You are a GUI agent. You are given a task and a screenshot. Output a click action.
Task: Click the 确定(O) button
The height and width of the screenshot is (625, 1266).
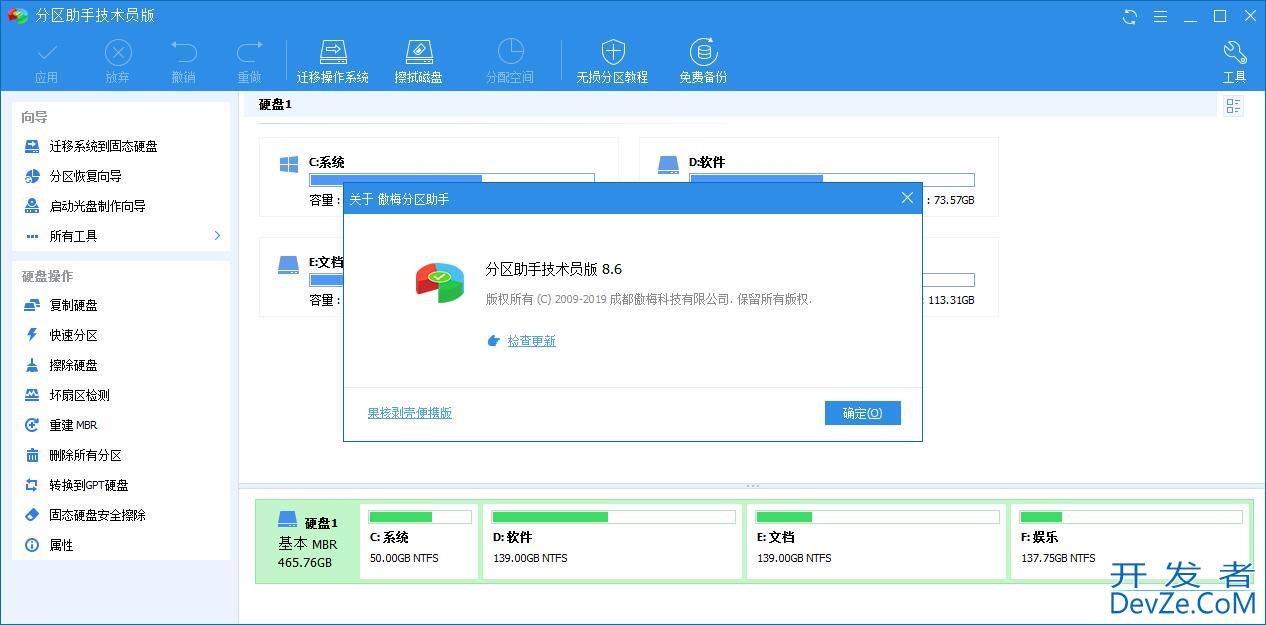[863, 413]
